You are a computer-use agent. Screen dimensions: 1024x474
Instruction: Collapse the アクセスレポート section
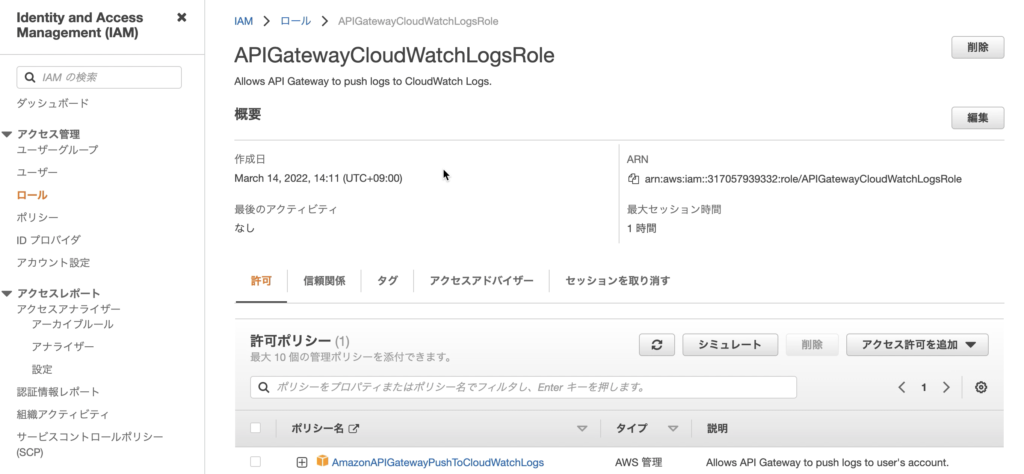coord(7,294)
